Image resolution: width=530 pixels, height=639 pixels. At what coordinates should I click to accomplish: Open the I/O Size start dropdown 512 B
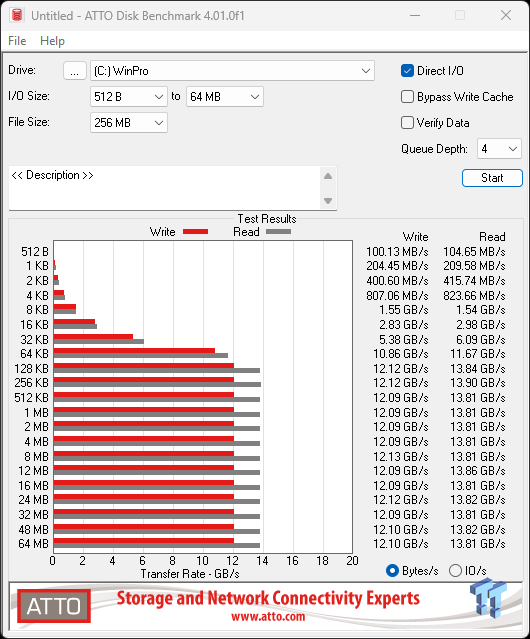coord(129,97)
